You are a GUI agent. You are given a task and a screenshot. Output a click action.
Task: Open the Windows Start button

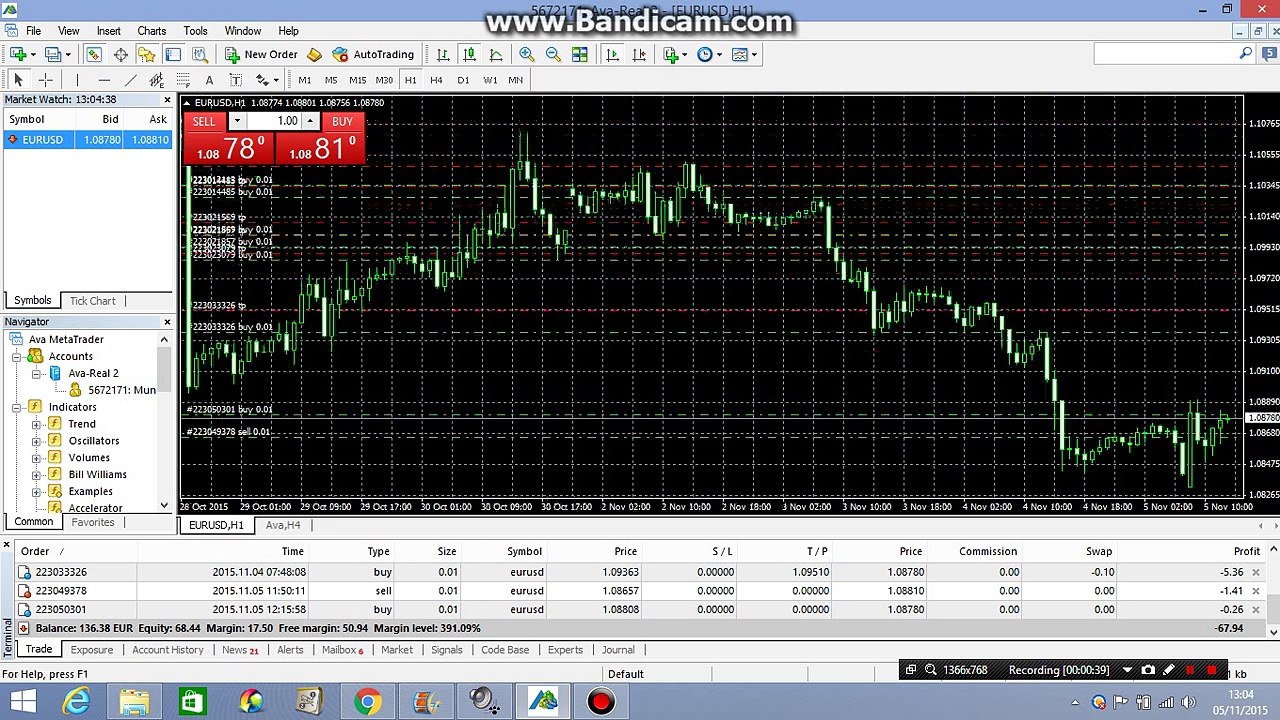coord(22,702)
